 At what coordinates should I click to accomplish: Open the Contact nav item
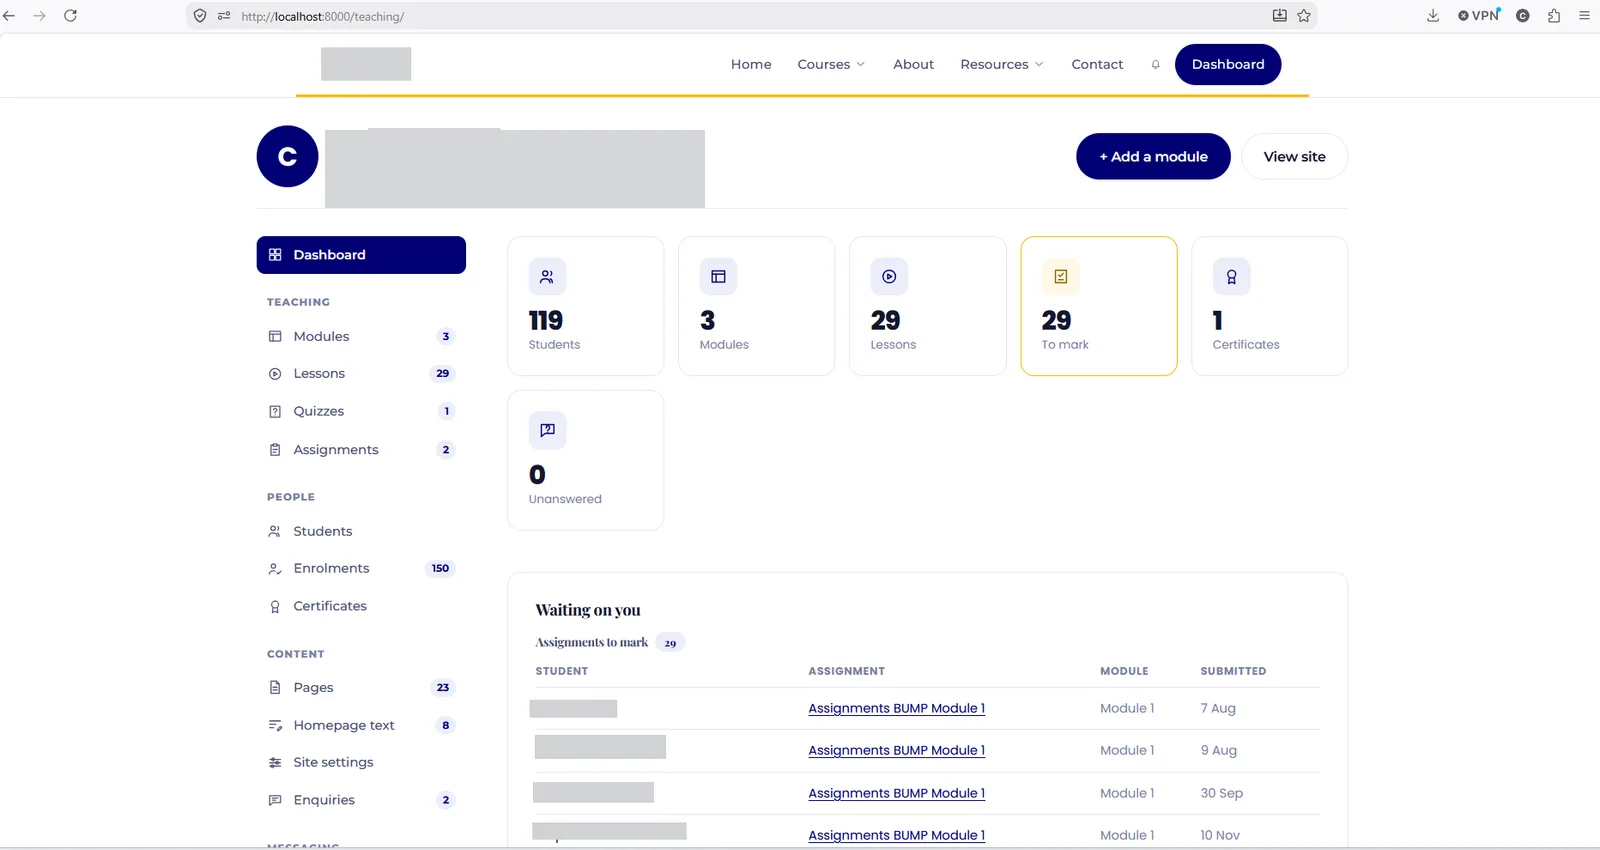(1097, 64)
